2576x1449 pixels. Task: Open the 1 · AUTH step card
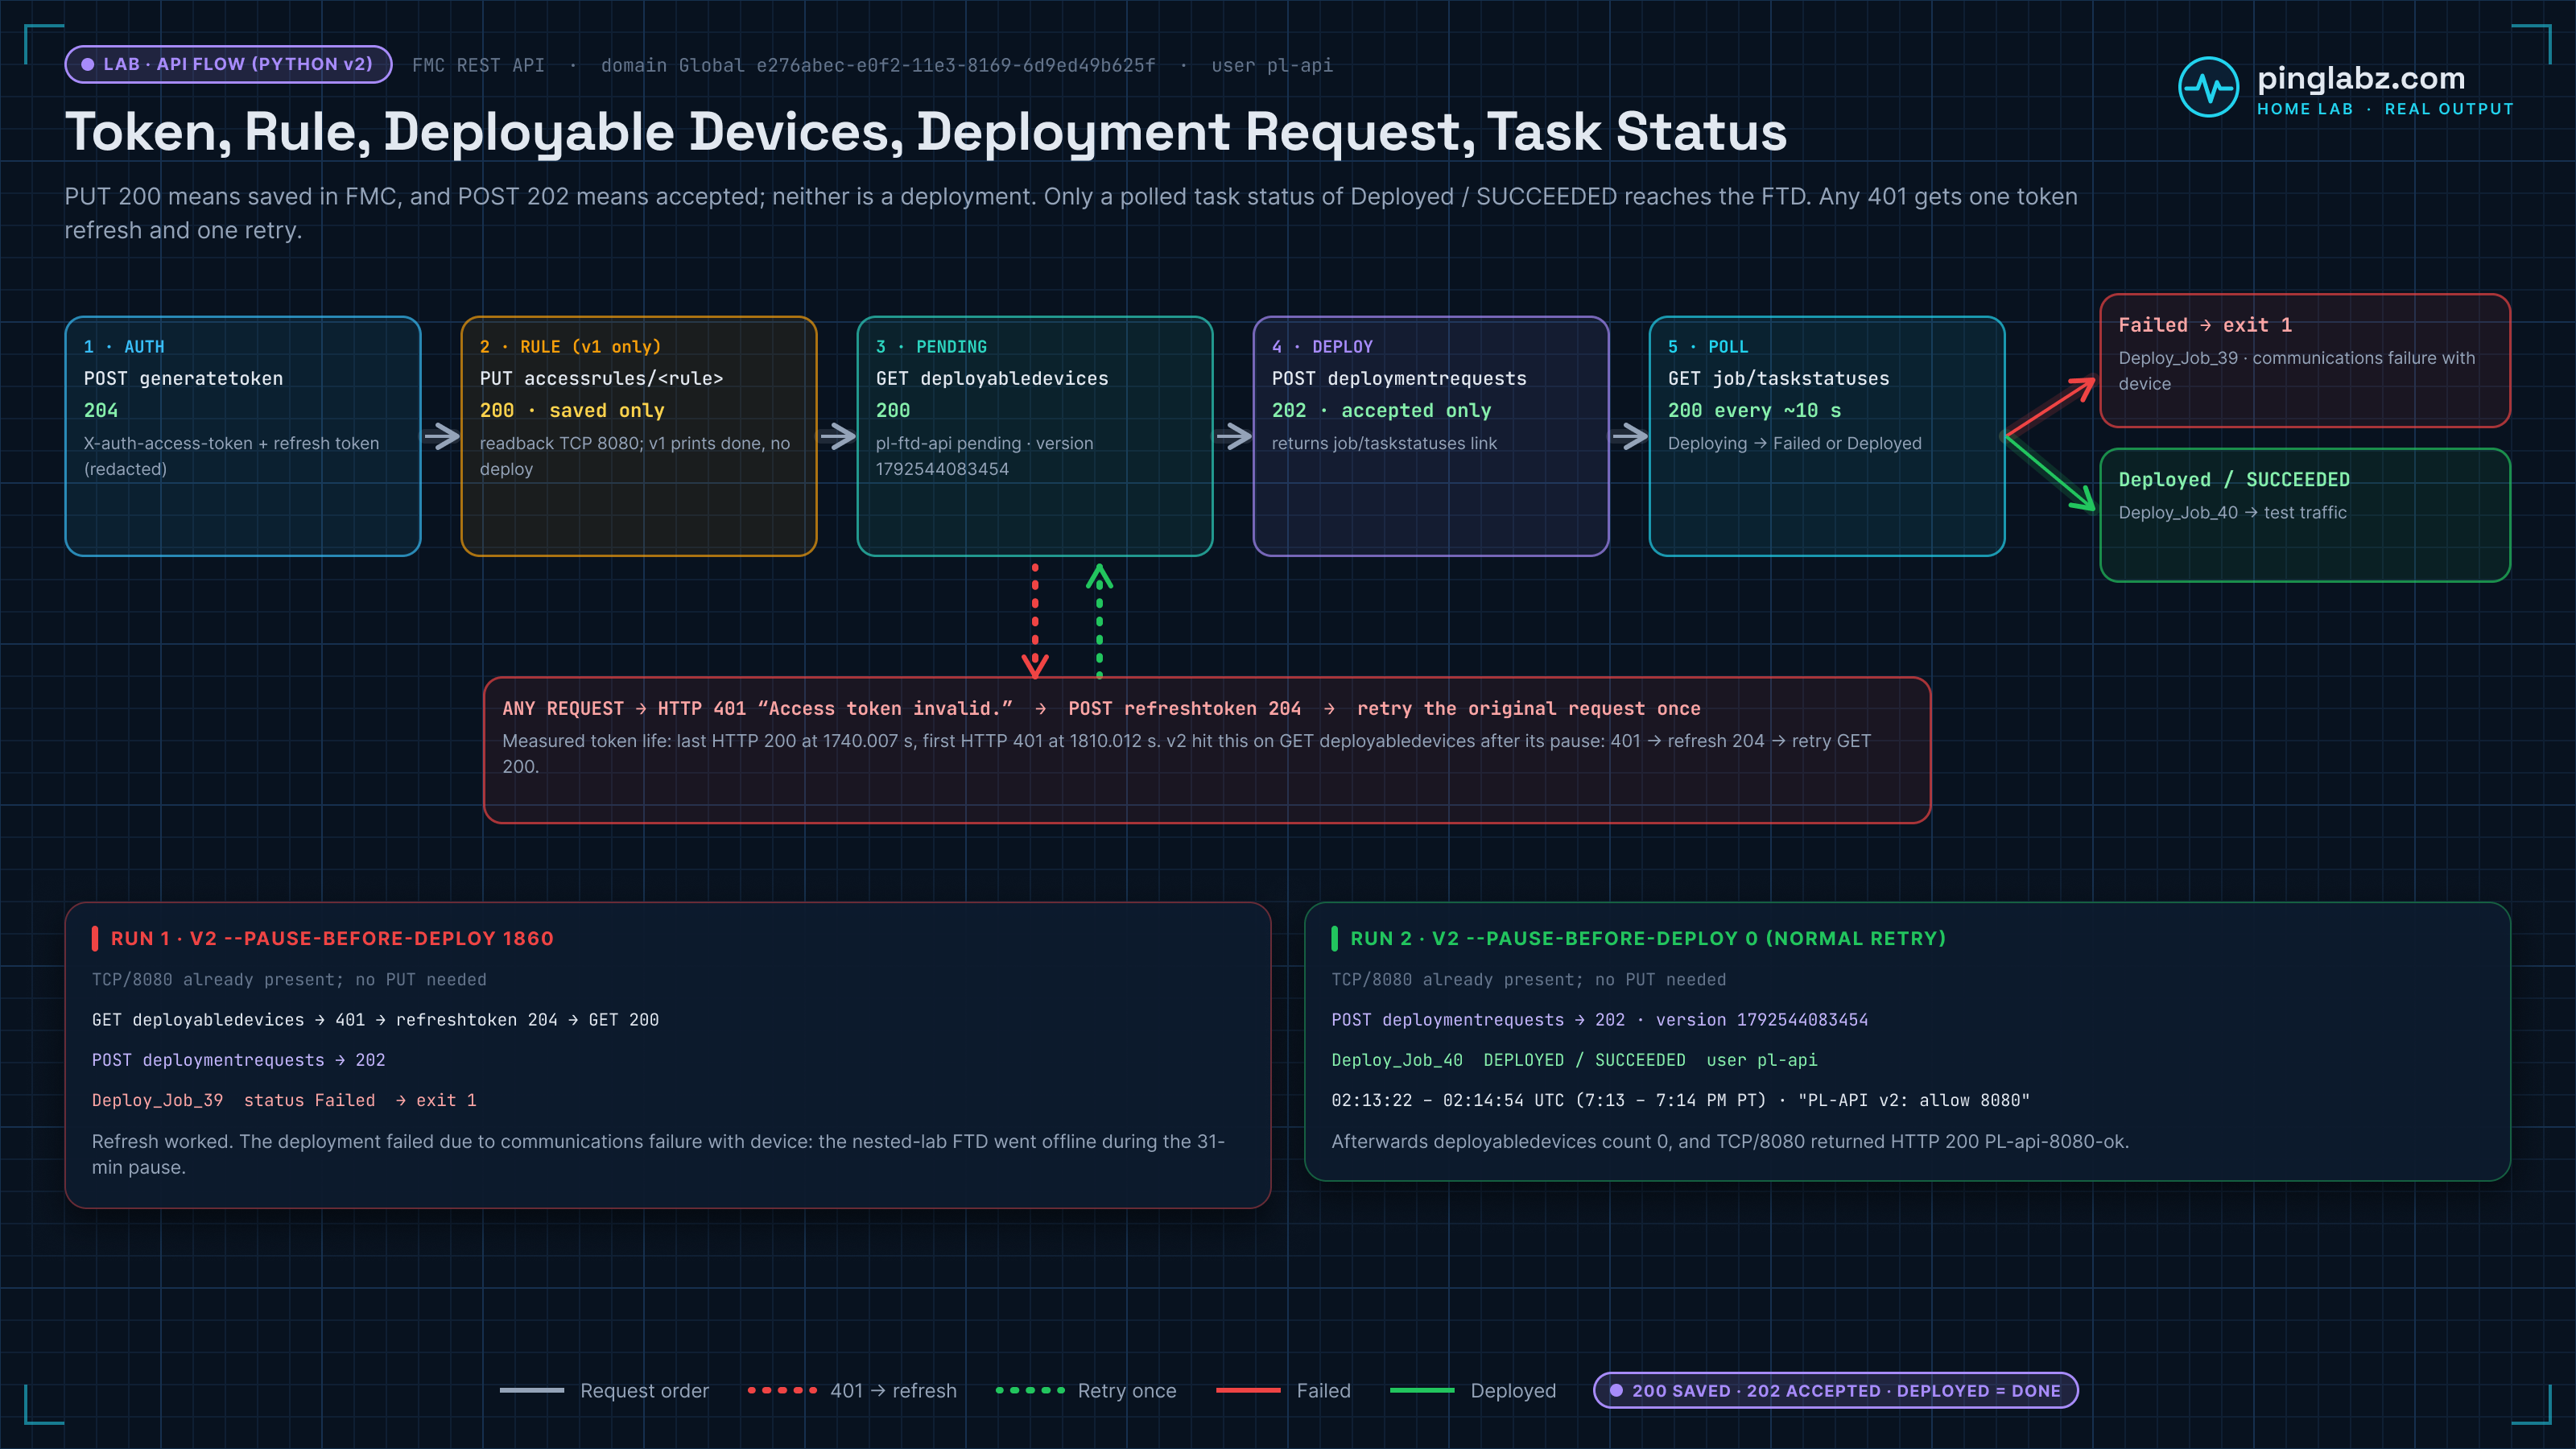pos(243,436)
